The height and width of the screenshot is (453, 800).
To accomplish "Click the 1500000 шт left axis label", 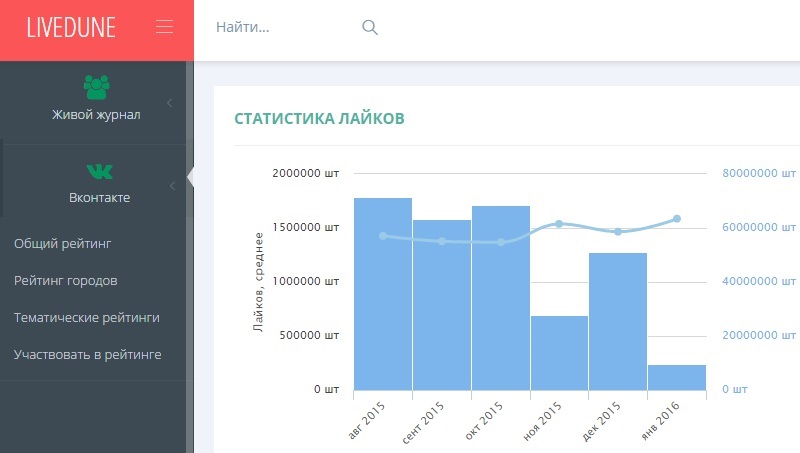I will click(x=306, y=228).
